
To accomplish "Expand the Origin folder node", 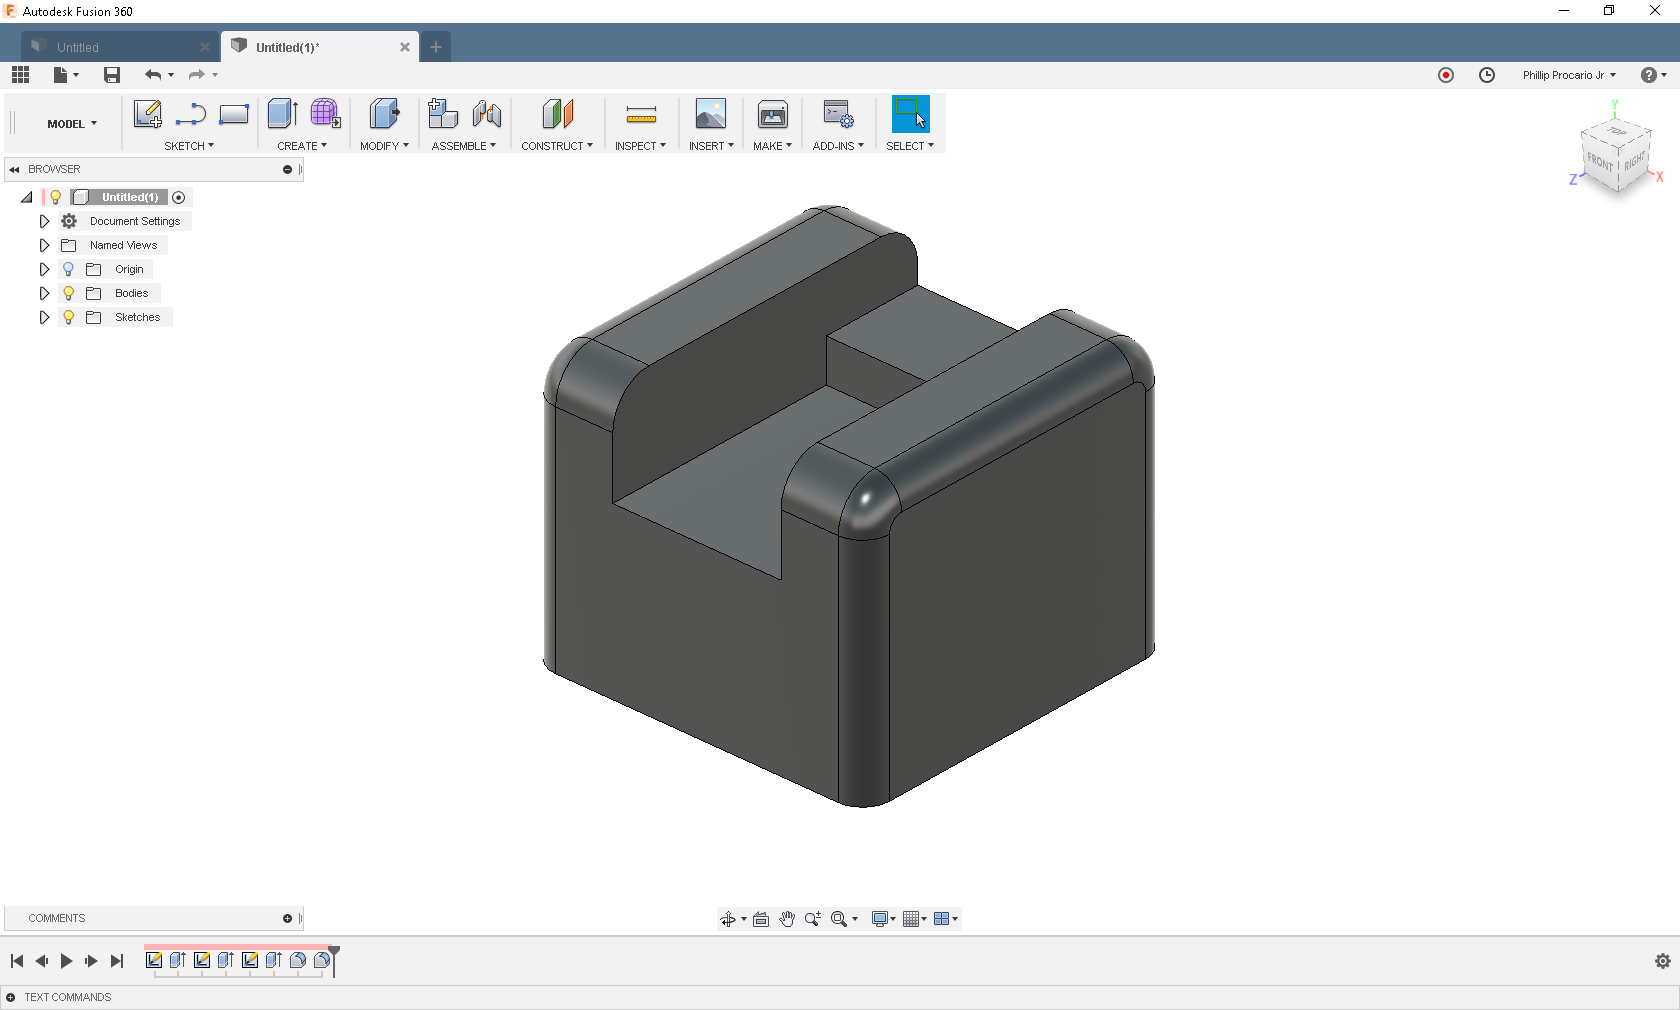I will pyautogui.click(x=44, y=269).
